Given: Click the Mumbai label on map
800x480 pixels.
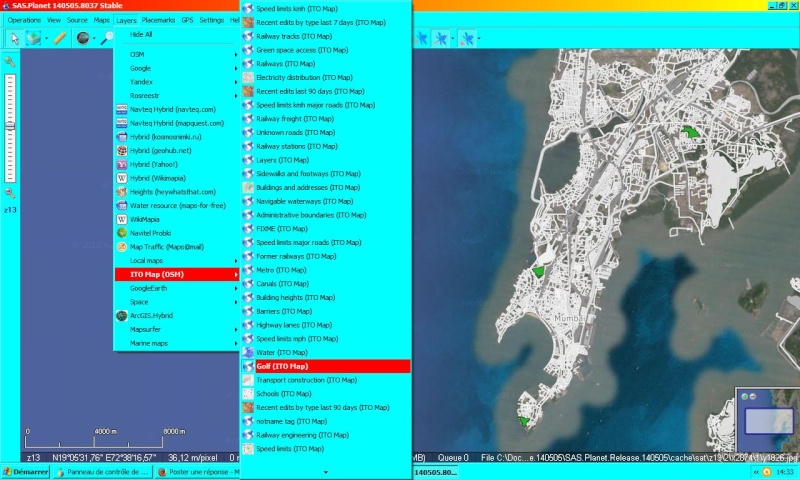Looking at the screenshot, I should click(569, 318).
